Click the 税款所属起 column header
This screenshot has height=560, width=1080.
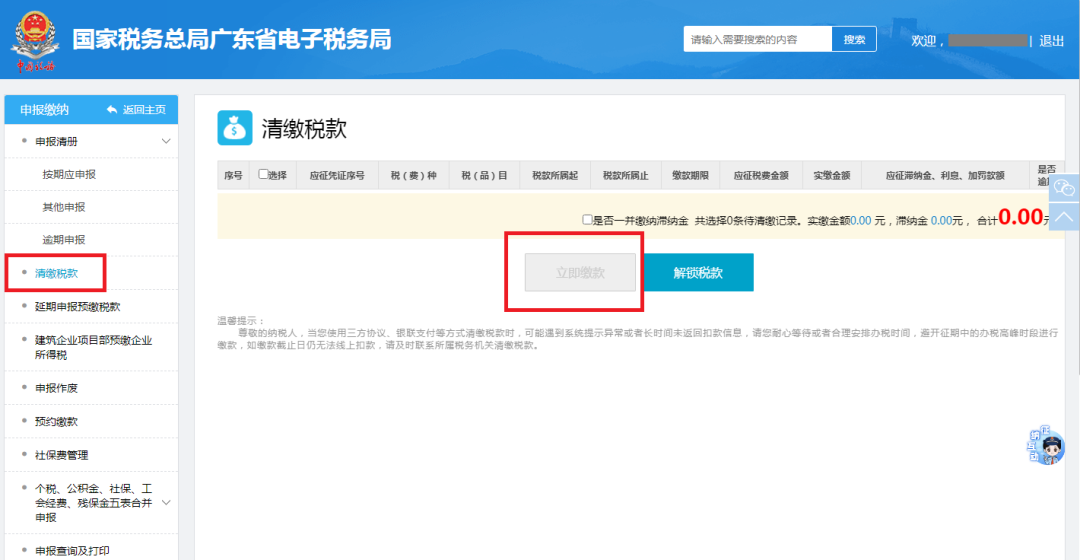(554, 175)
